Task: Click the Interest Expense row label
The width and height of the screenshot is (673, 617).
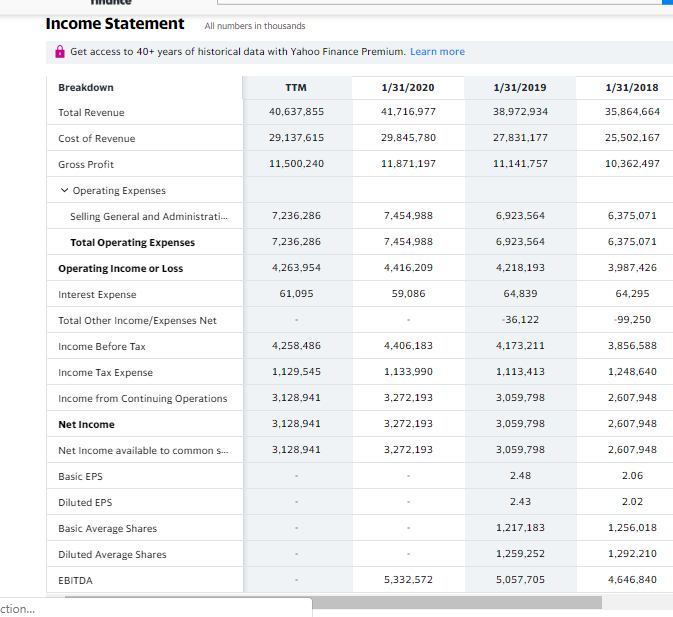Action: (x=97, y=294)
